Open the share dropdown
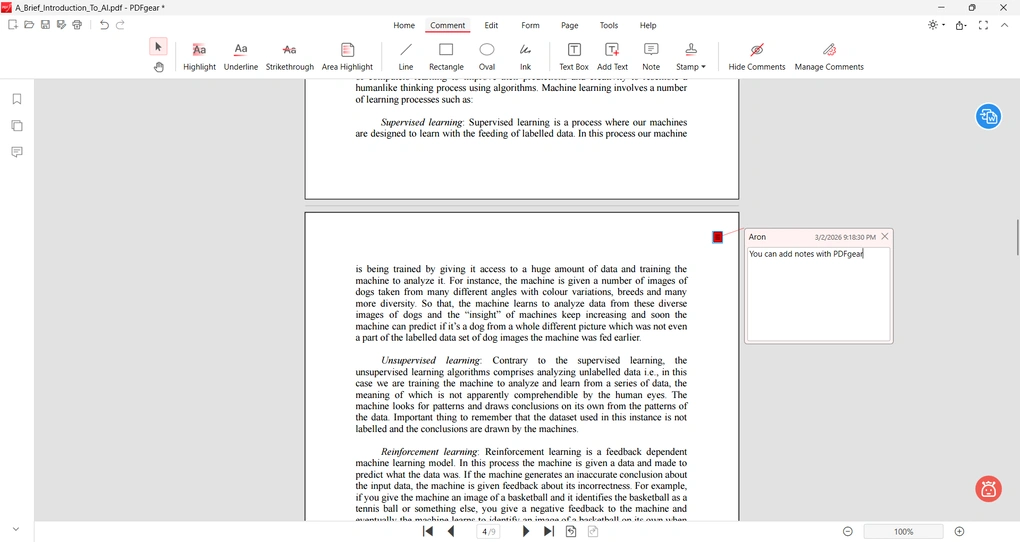 coord(961,25)
